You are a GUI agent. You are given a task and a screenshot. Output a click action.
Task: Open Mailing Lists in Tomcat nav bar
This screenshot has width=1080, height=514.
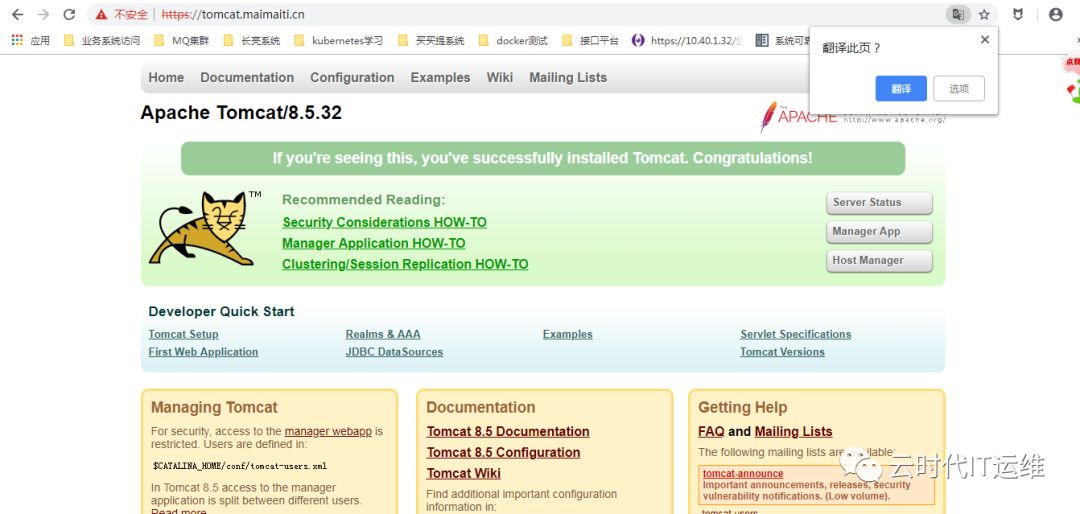click(x=568, y=78)
